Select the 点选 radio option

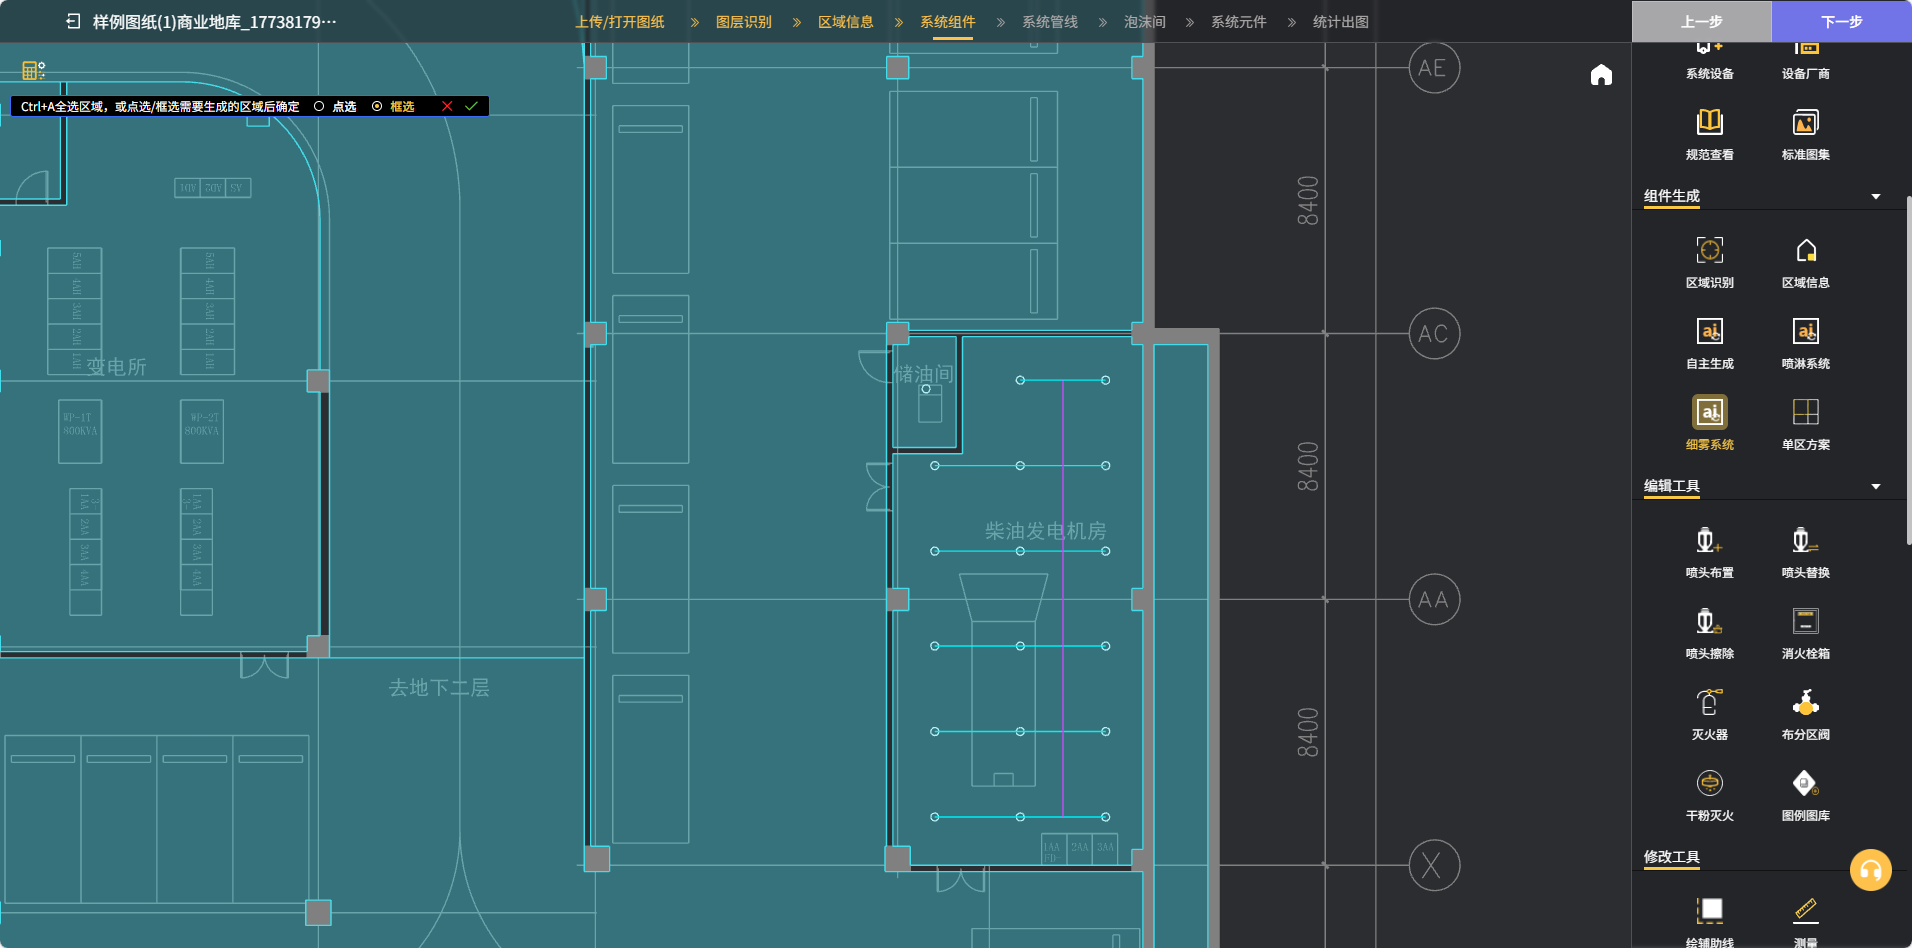319,106
